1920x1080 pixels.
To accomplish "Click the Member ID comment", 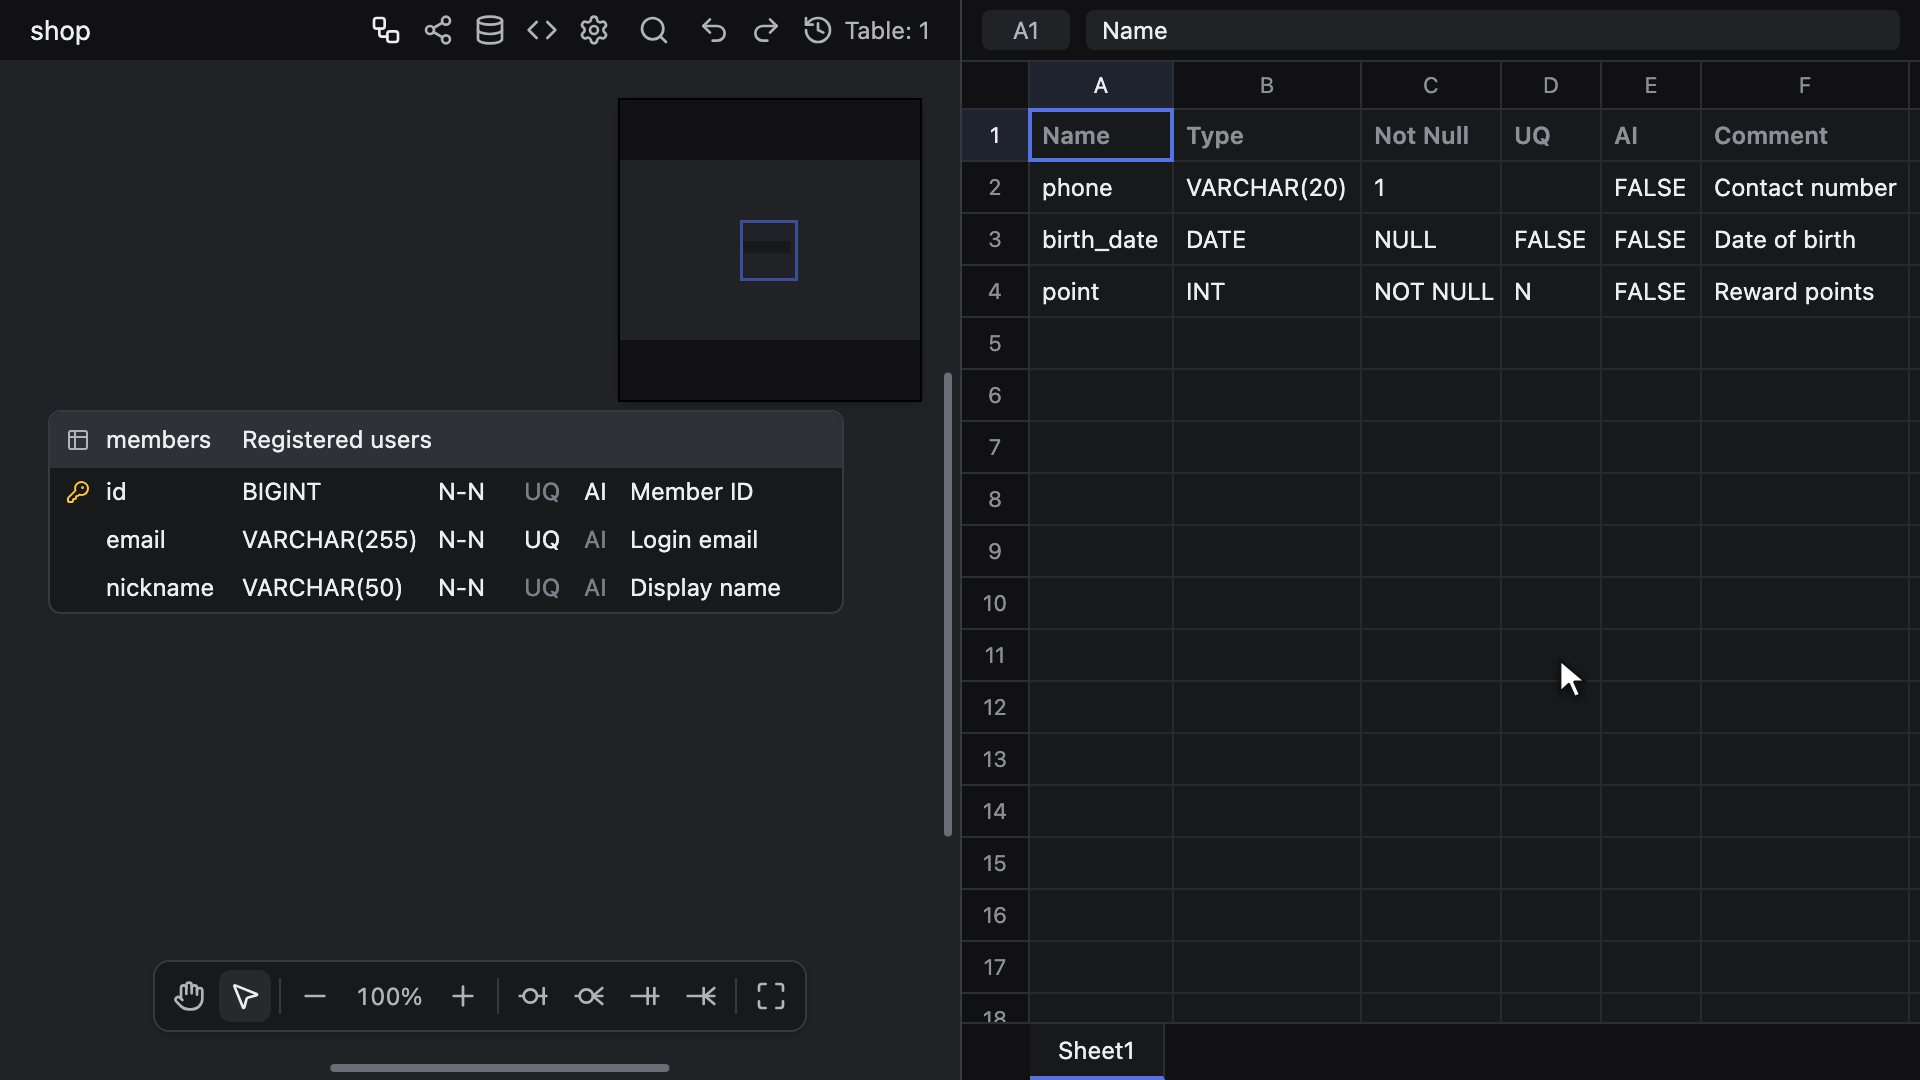I will click(x=691, y=492).
